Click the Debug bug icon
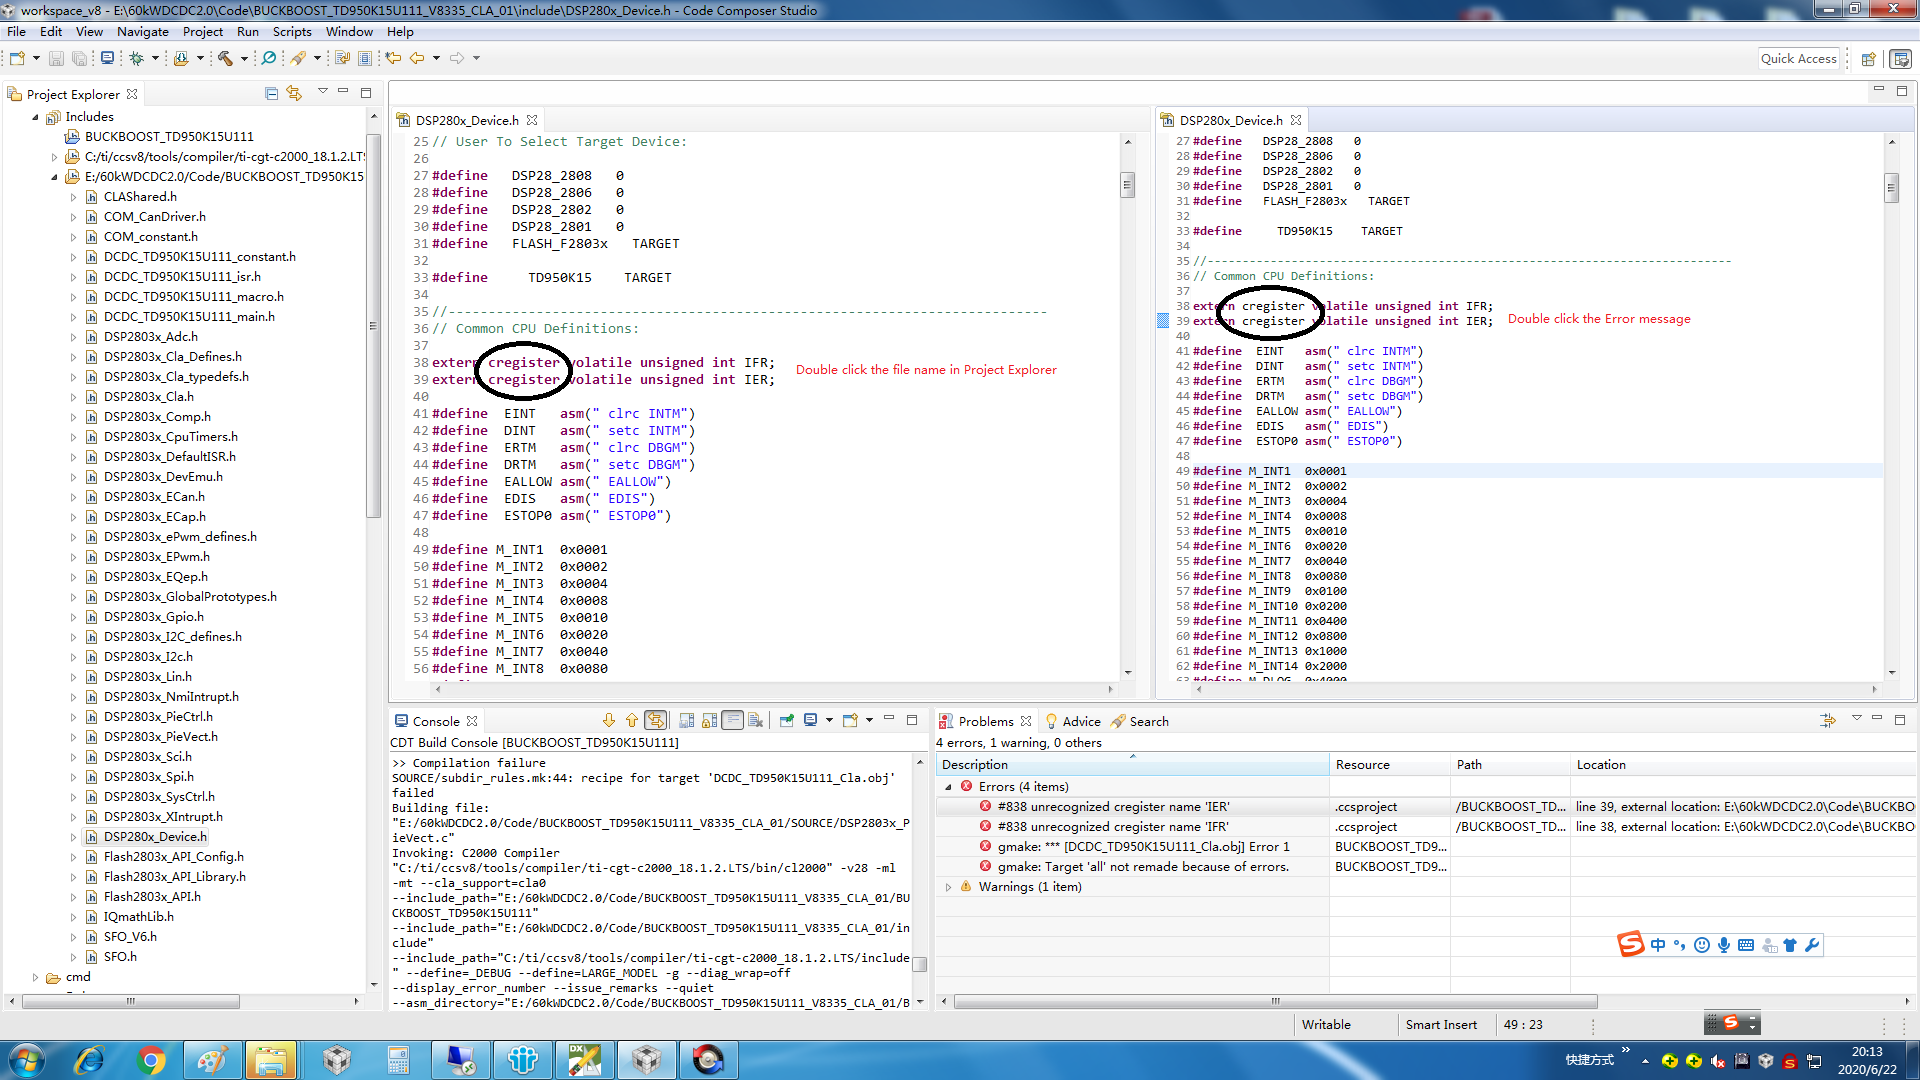This screenshot has width=1920, height=1080. 137,58
